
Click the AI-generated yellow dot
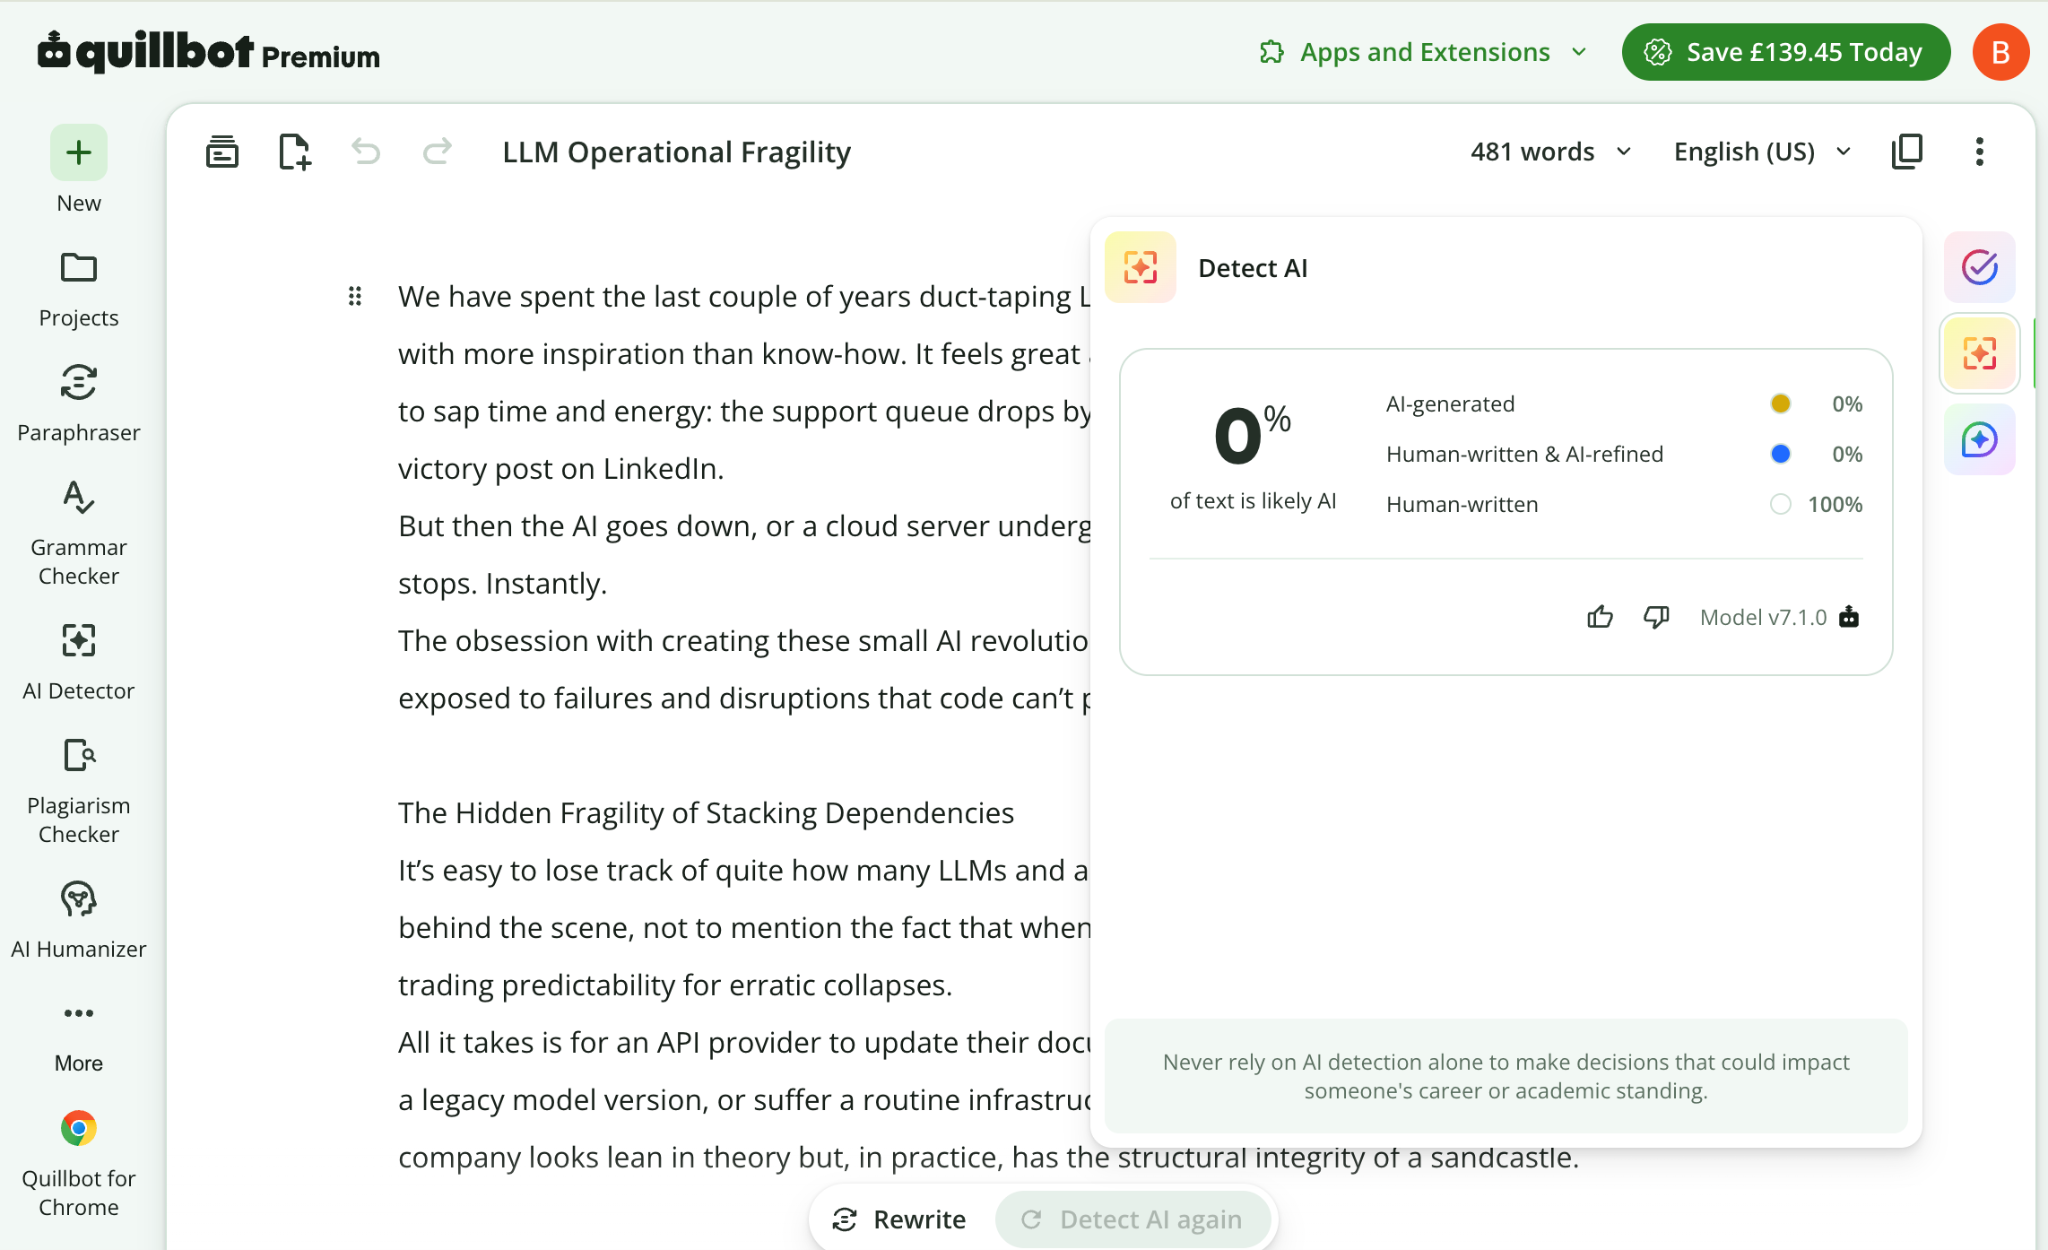click(1780, 404)
